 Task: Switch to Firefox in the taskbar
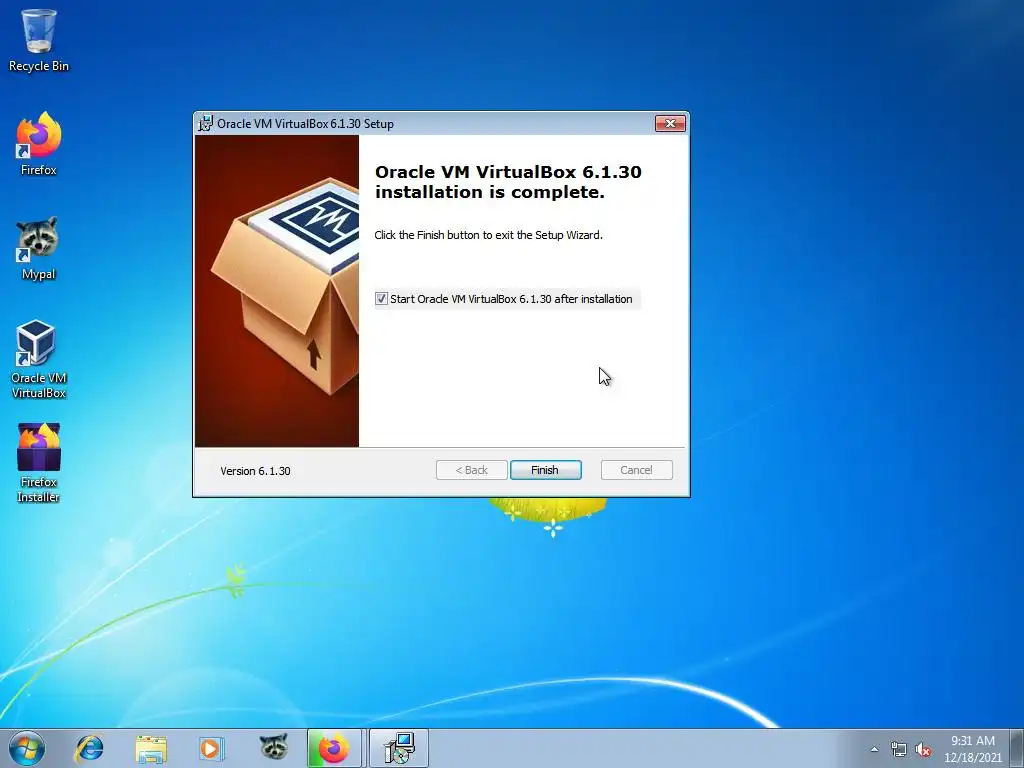334,748
